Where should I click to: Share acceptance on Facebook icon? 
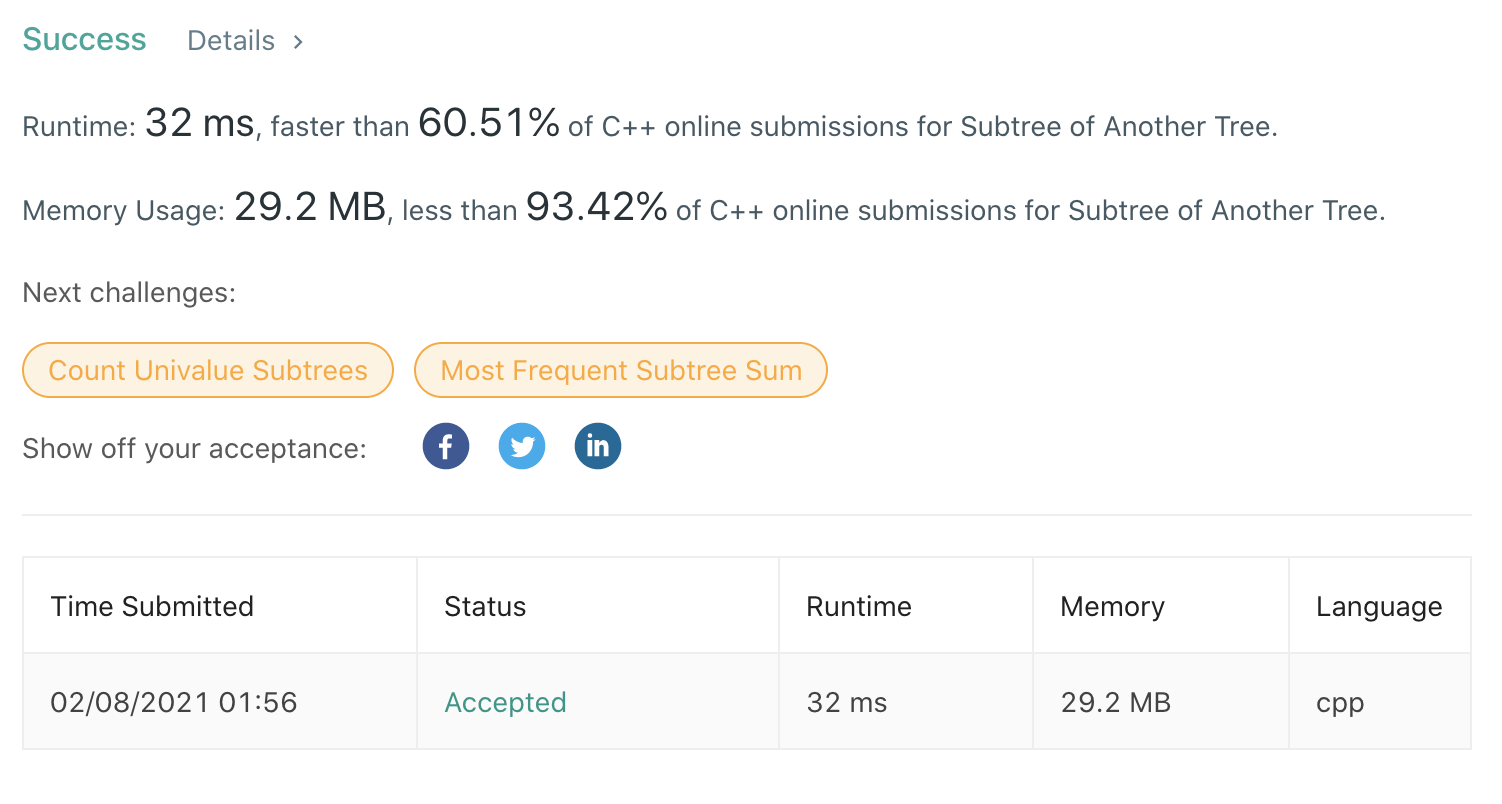(x=446, y=446)
